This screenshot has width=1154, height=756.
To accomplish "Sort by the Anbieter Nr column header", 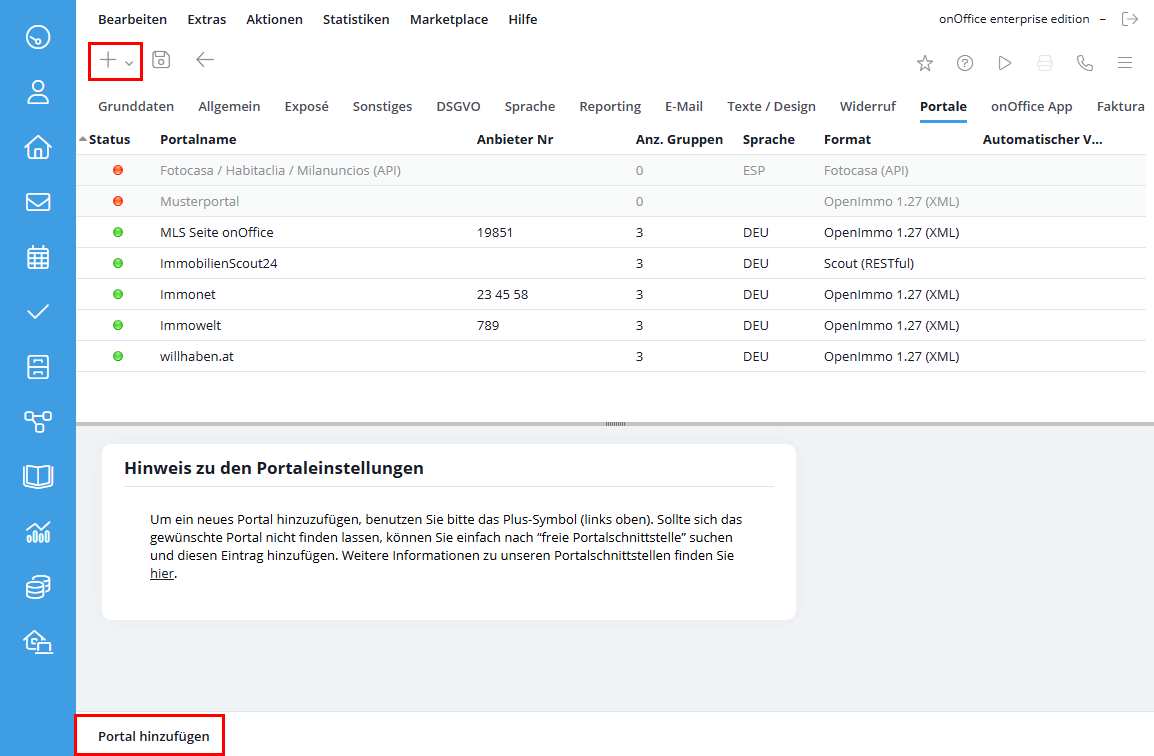I will tap(514, 140).
